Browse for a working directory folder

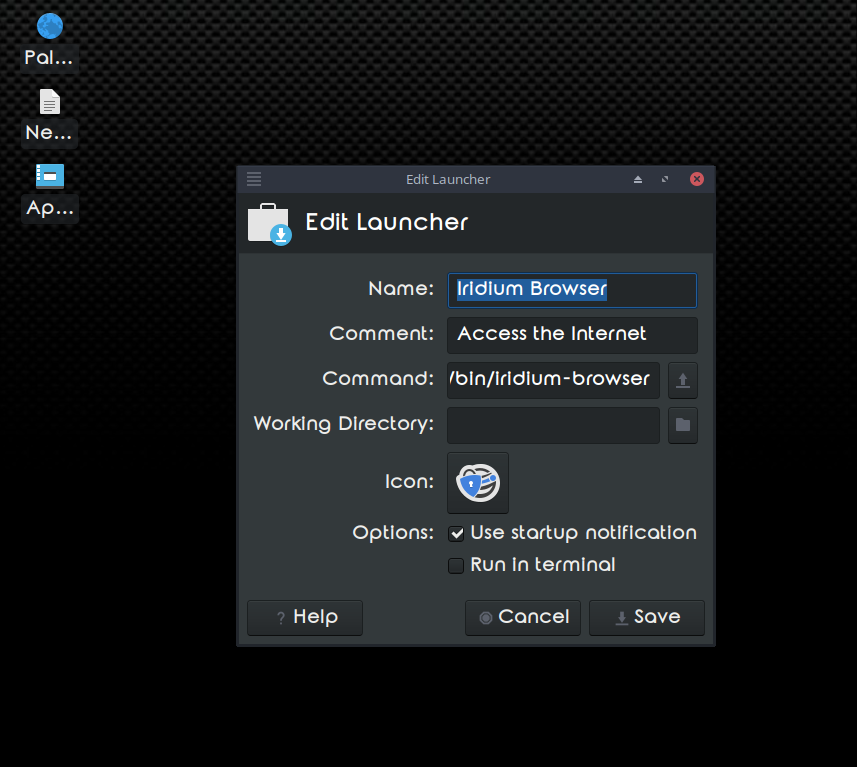coord(683,425)
